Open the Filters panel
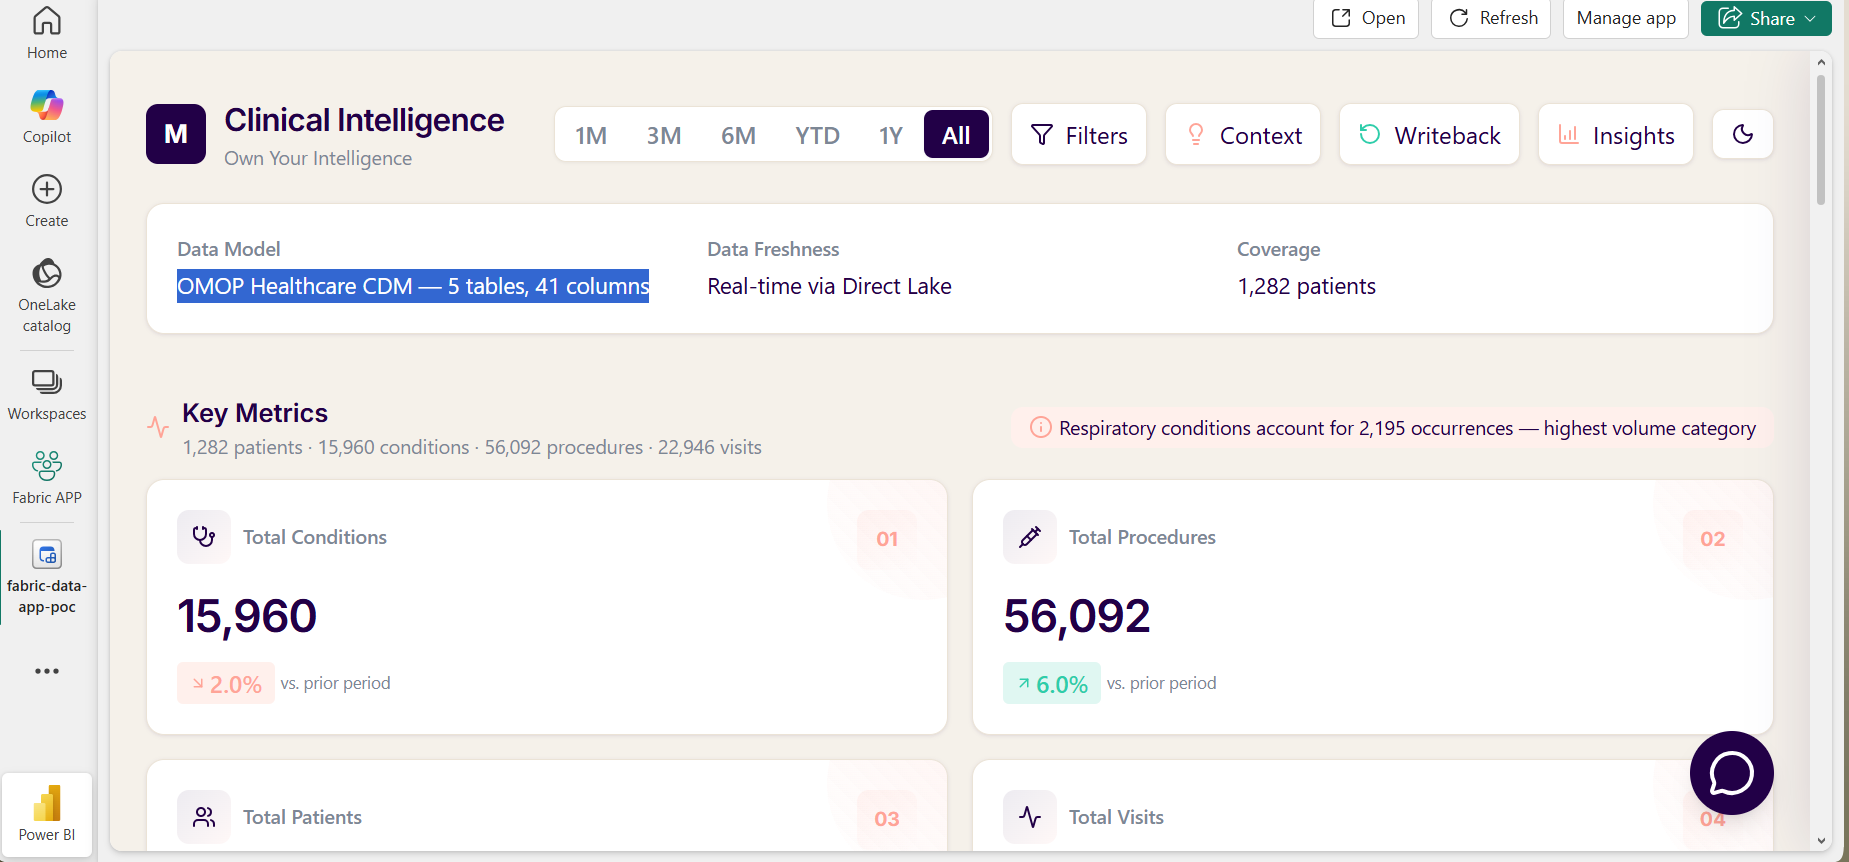This screenshot has height=862, width=1849. [x=1079, y=134]
